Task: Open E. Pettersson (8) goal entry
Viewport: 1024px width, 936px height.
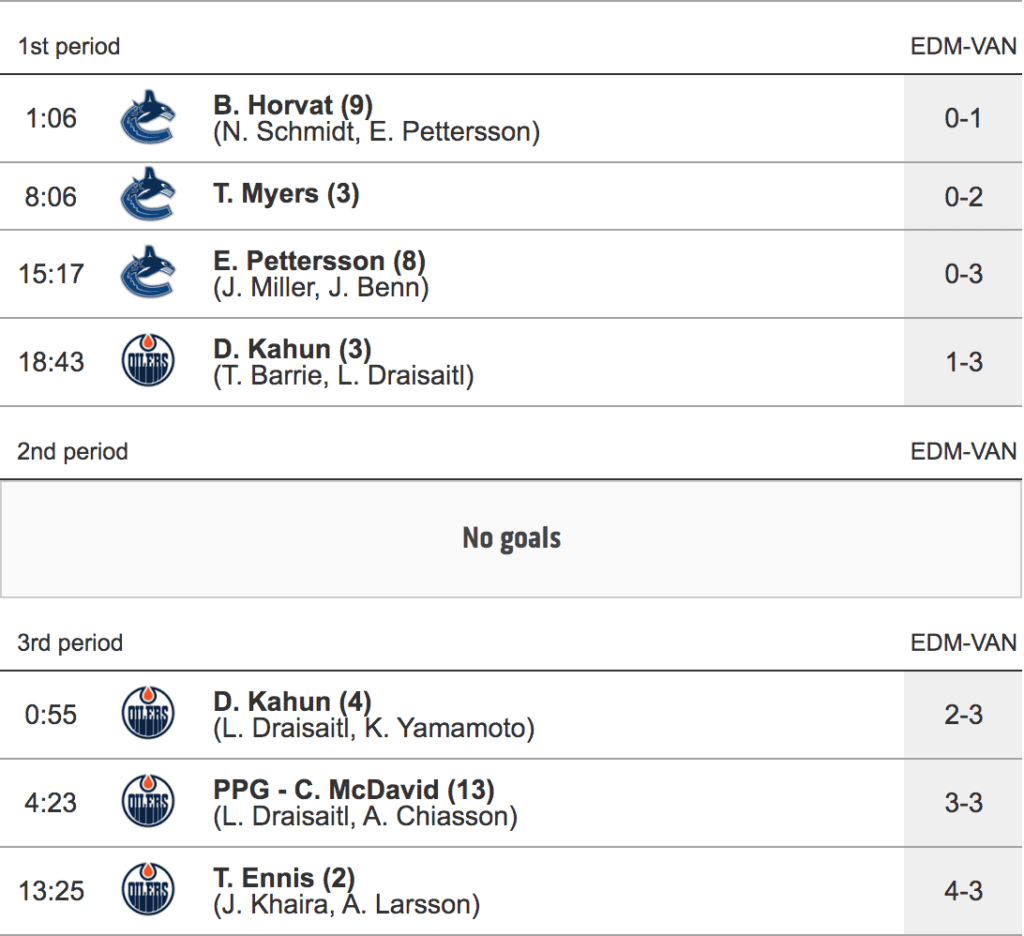Action: tap(319, 261)
